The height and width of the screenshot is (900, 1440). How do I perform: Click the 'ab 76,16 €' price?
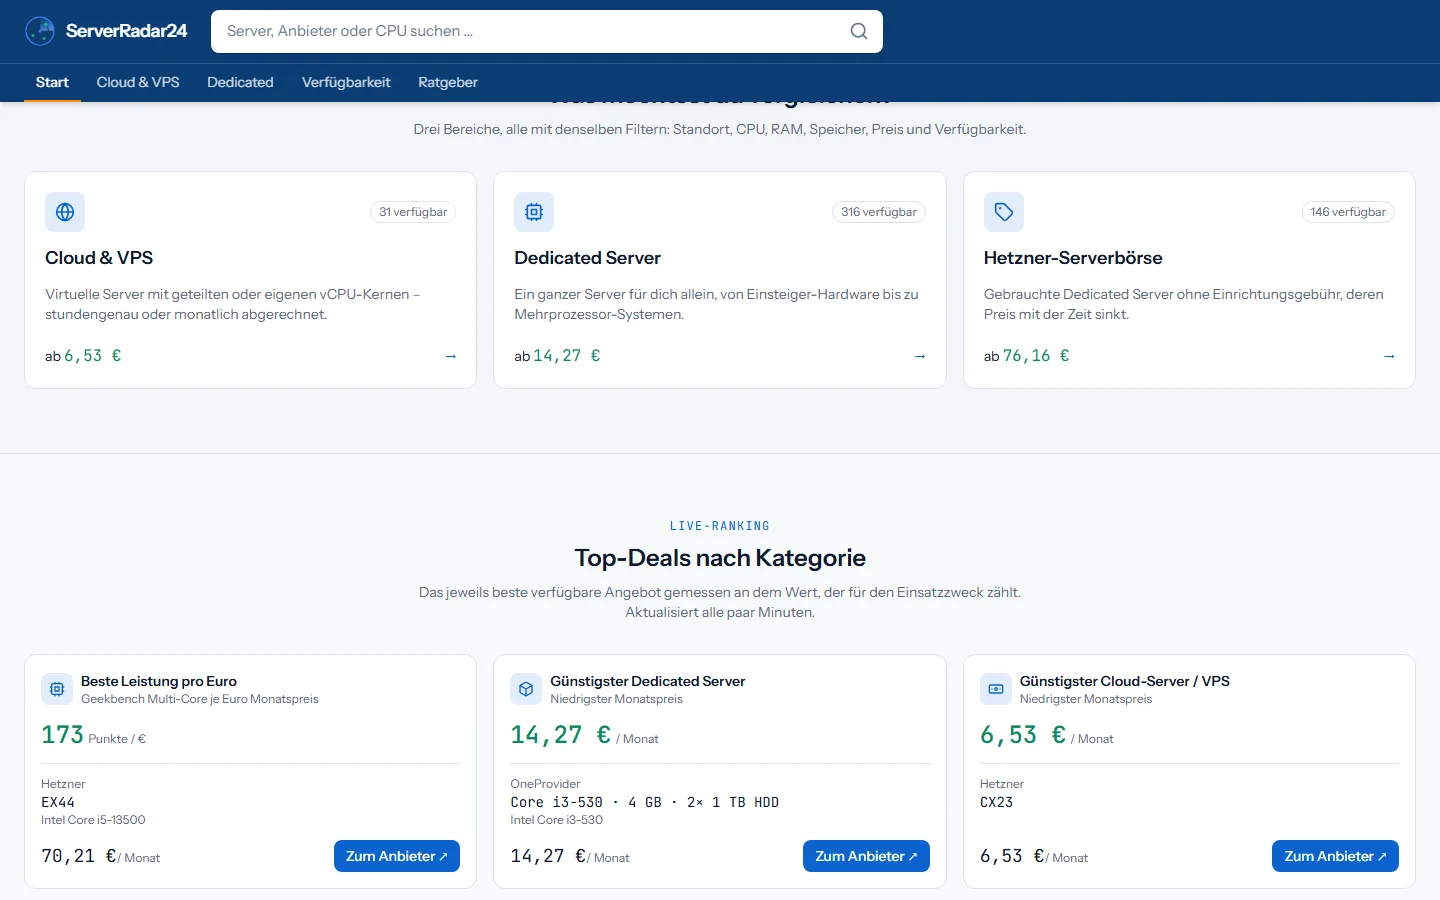point(1027,356)
